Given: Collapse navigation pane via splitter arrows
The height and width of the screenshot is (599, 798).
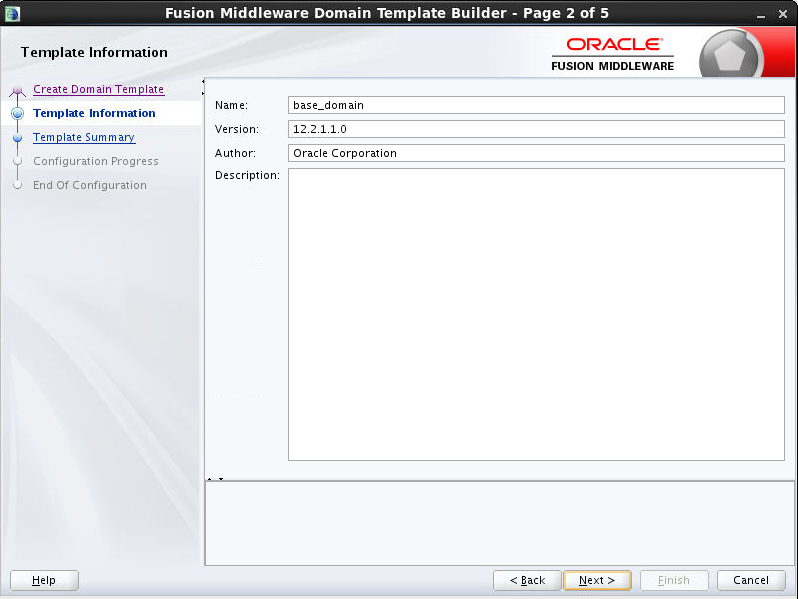Looking at the screenshot, I should coord(203,87).
